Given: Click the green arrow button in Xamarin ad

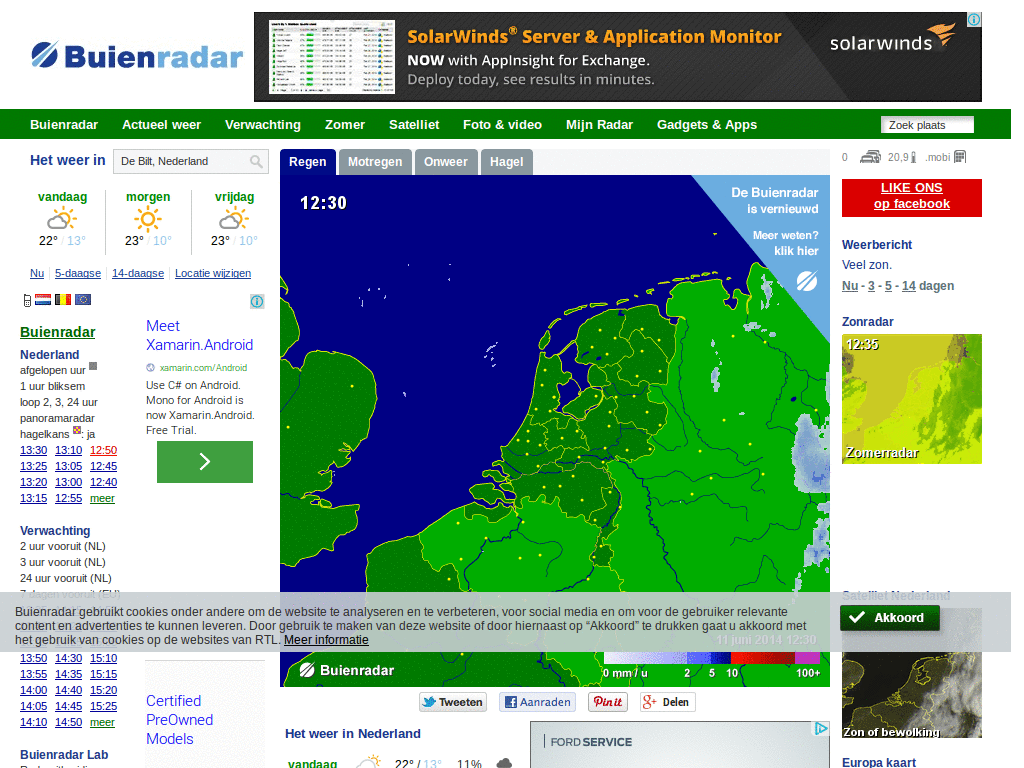Looking at the screenshot, I should 204,462.
